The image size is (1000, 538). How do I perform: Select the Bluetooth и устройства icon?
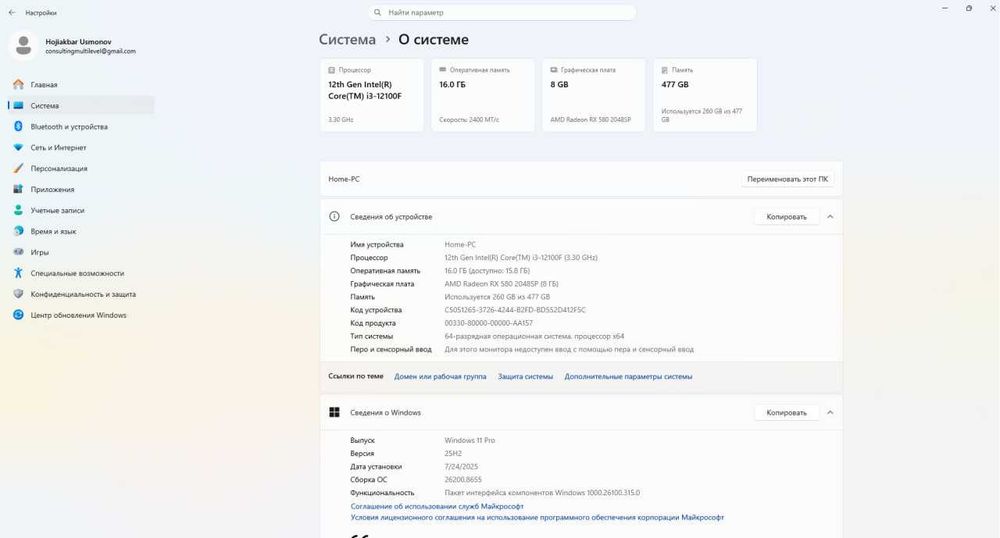(x=18, y=126)
